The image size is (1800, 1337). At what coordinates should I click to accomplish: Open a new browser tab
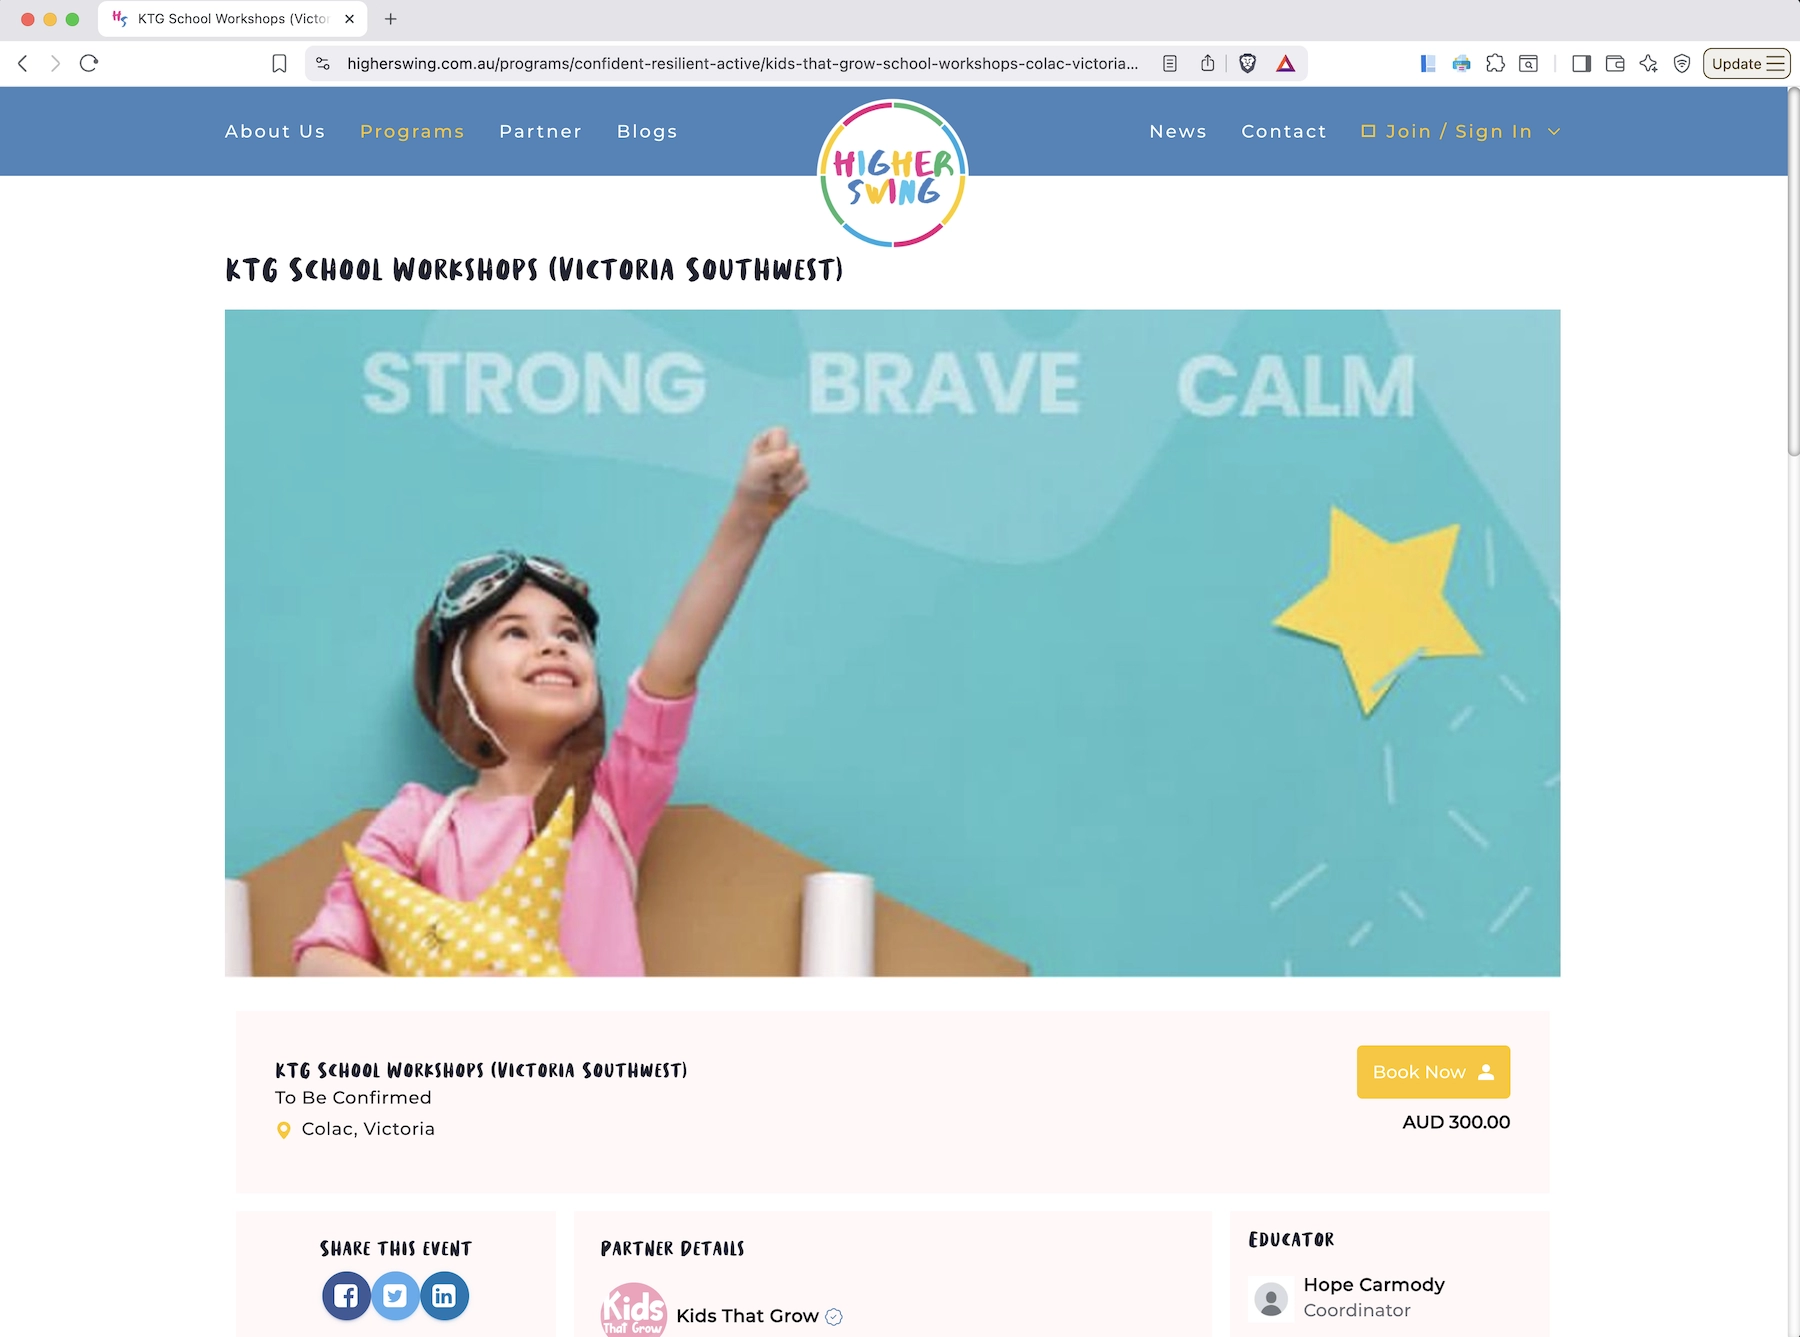[391, 19]
